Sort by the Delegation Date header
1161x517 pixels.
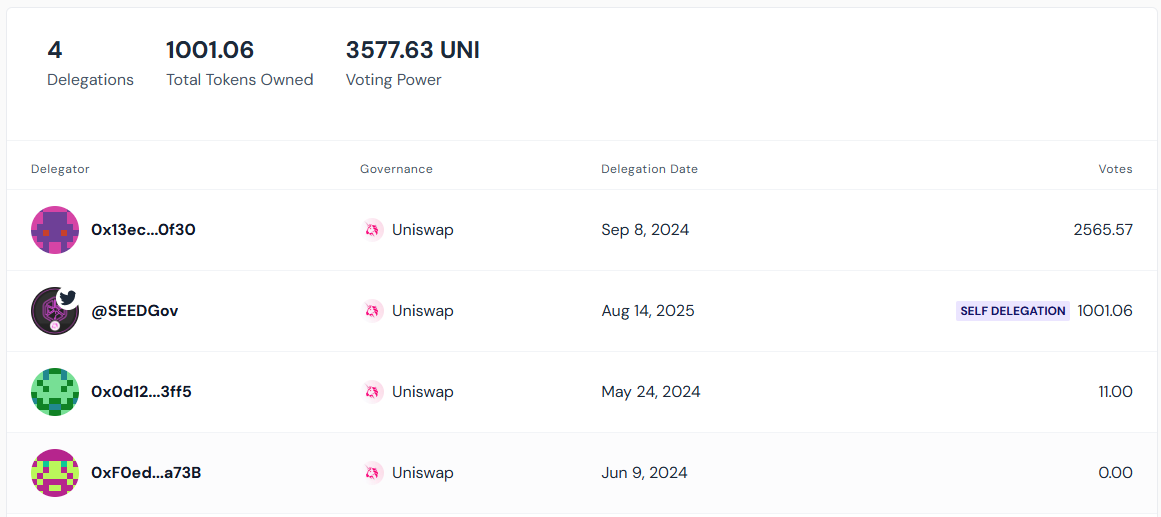click(x=649, y=169)
